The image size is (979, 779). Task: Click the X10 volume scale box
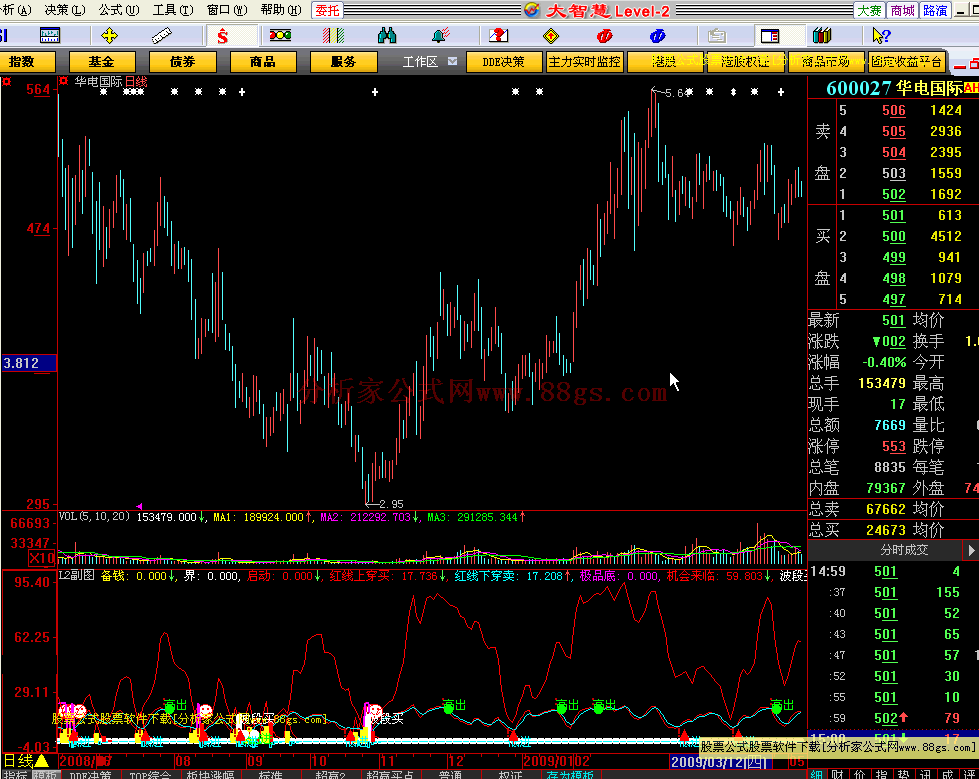click(42, 557)
